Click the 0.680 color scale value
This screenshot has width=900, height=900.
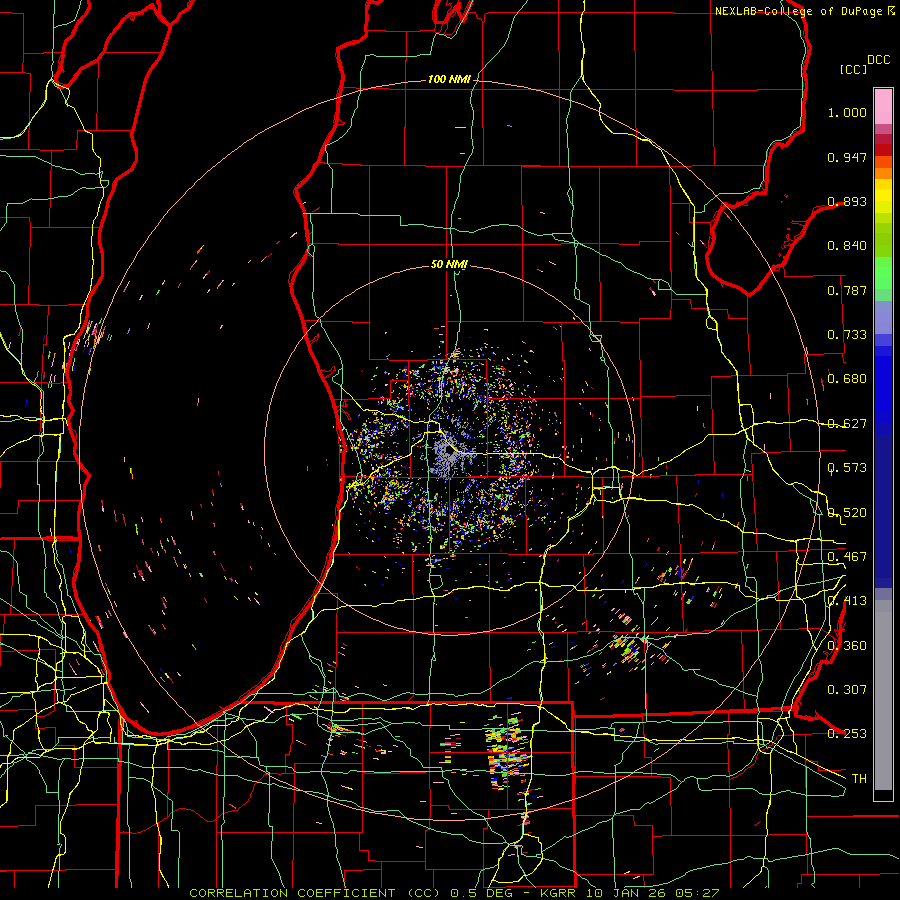tap(847, 379)
